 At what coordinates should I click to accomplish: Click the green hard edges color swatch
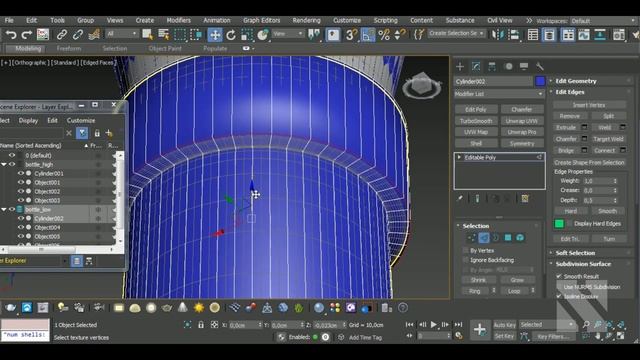(559, 224)
